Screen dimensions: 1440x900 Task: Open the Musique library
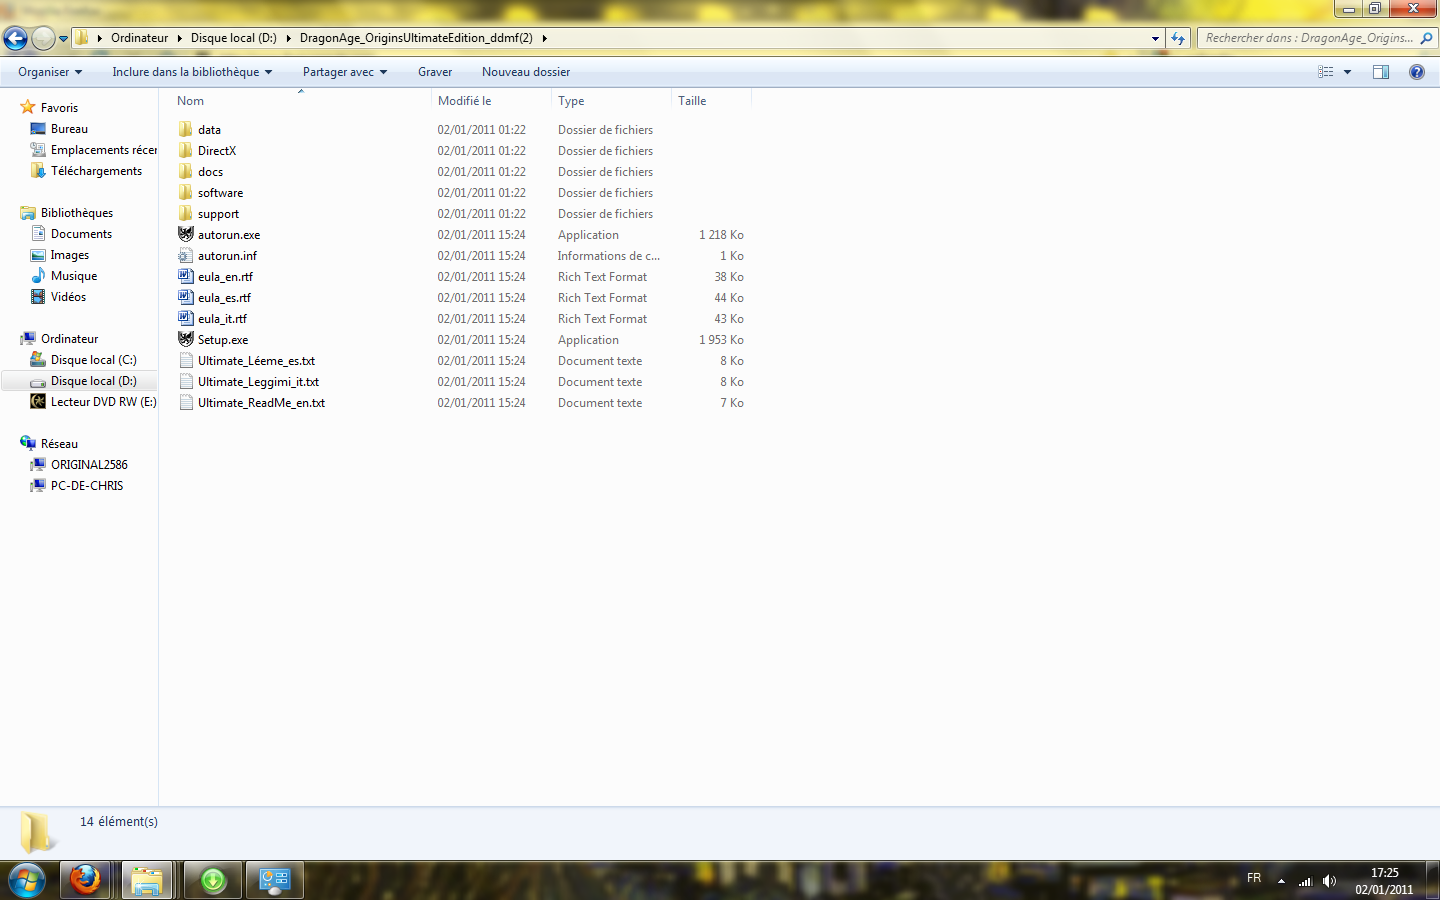click(x=74, y=276)
